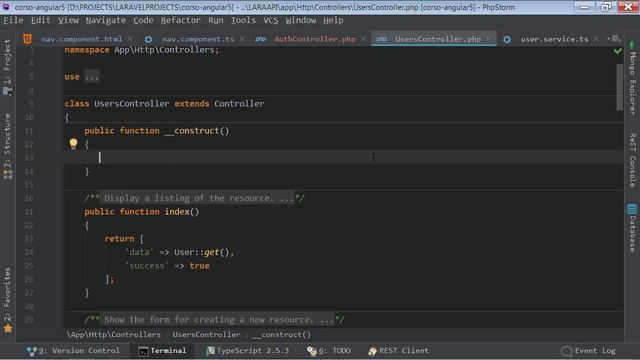Open the REST Client tool window
The image size is (640, 360).
[x=398, y=351]
